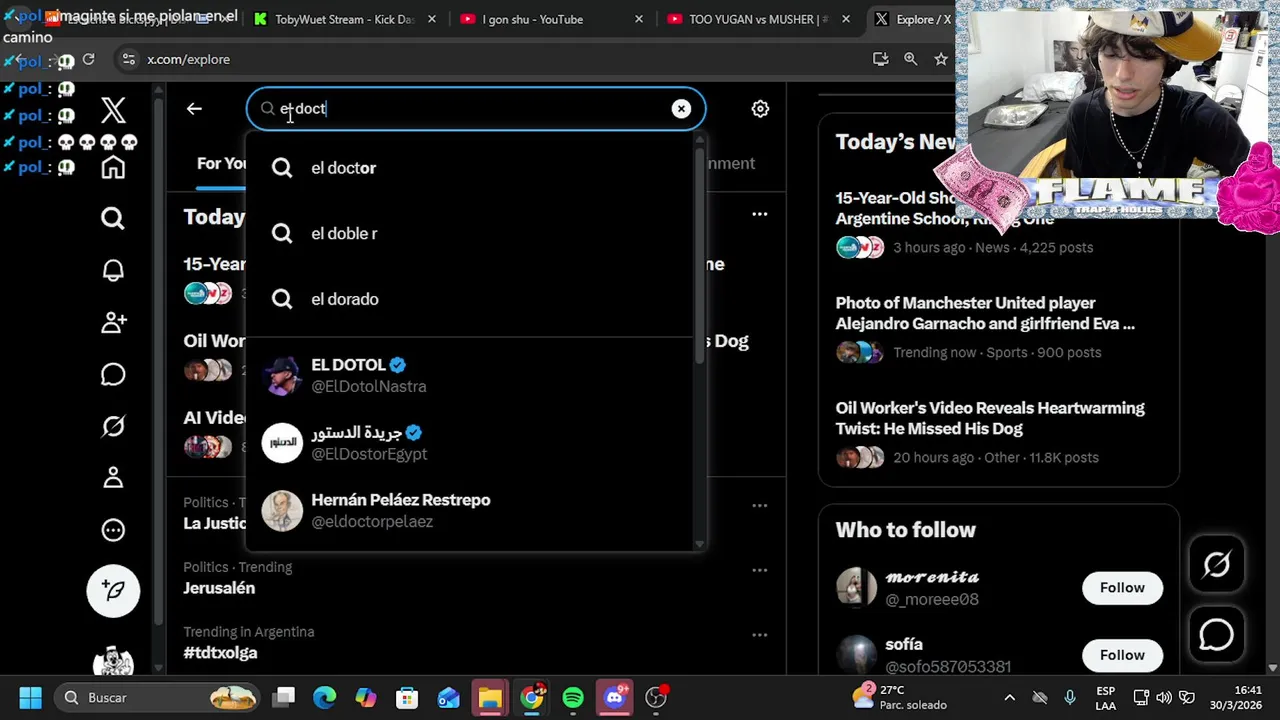Open more options for Jerusalén trend
This screenshot has height=720, width=1280.
point(760,570)
